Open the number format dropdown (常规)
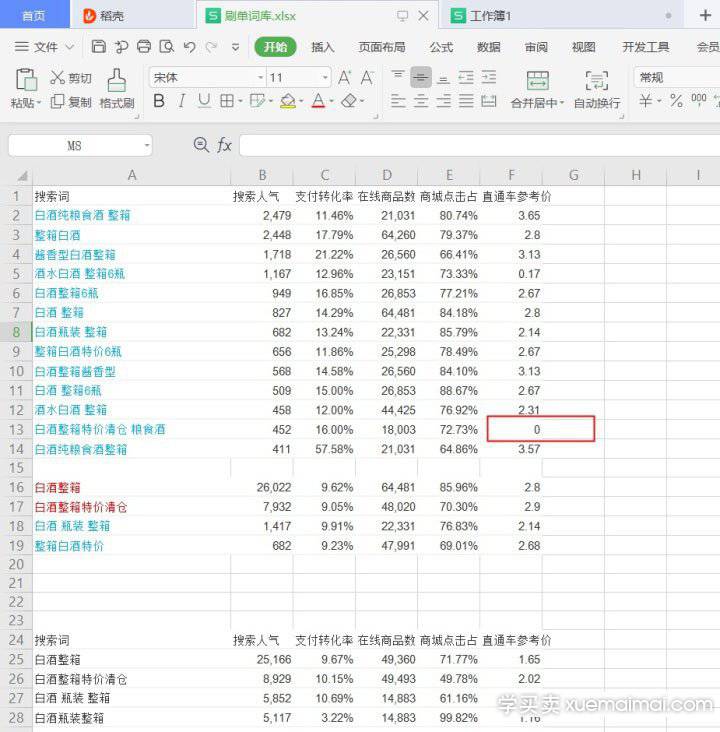The image size is (720, 732). pos(677,77)
